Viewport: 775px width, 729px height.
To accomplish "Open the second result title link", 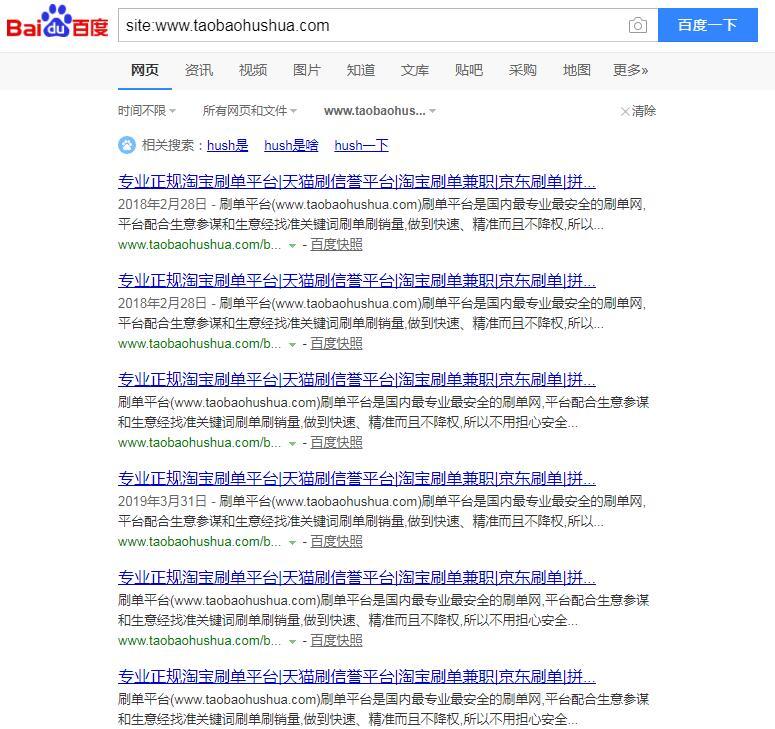I will coord(357,280).
